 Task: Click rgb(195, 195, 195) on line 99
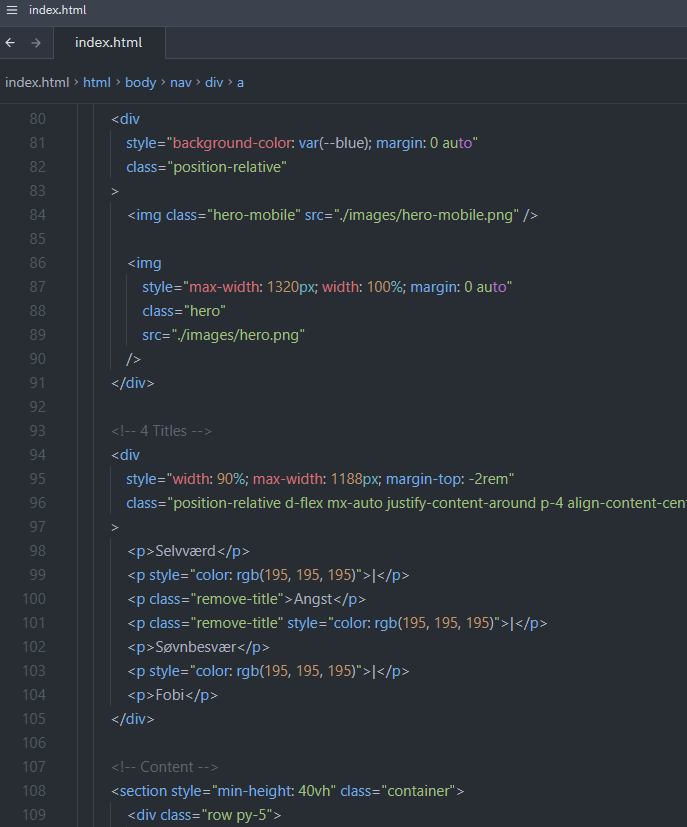pos(297,575)
